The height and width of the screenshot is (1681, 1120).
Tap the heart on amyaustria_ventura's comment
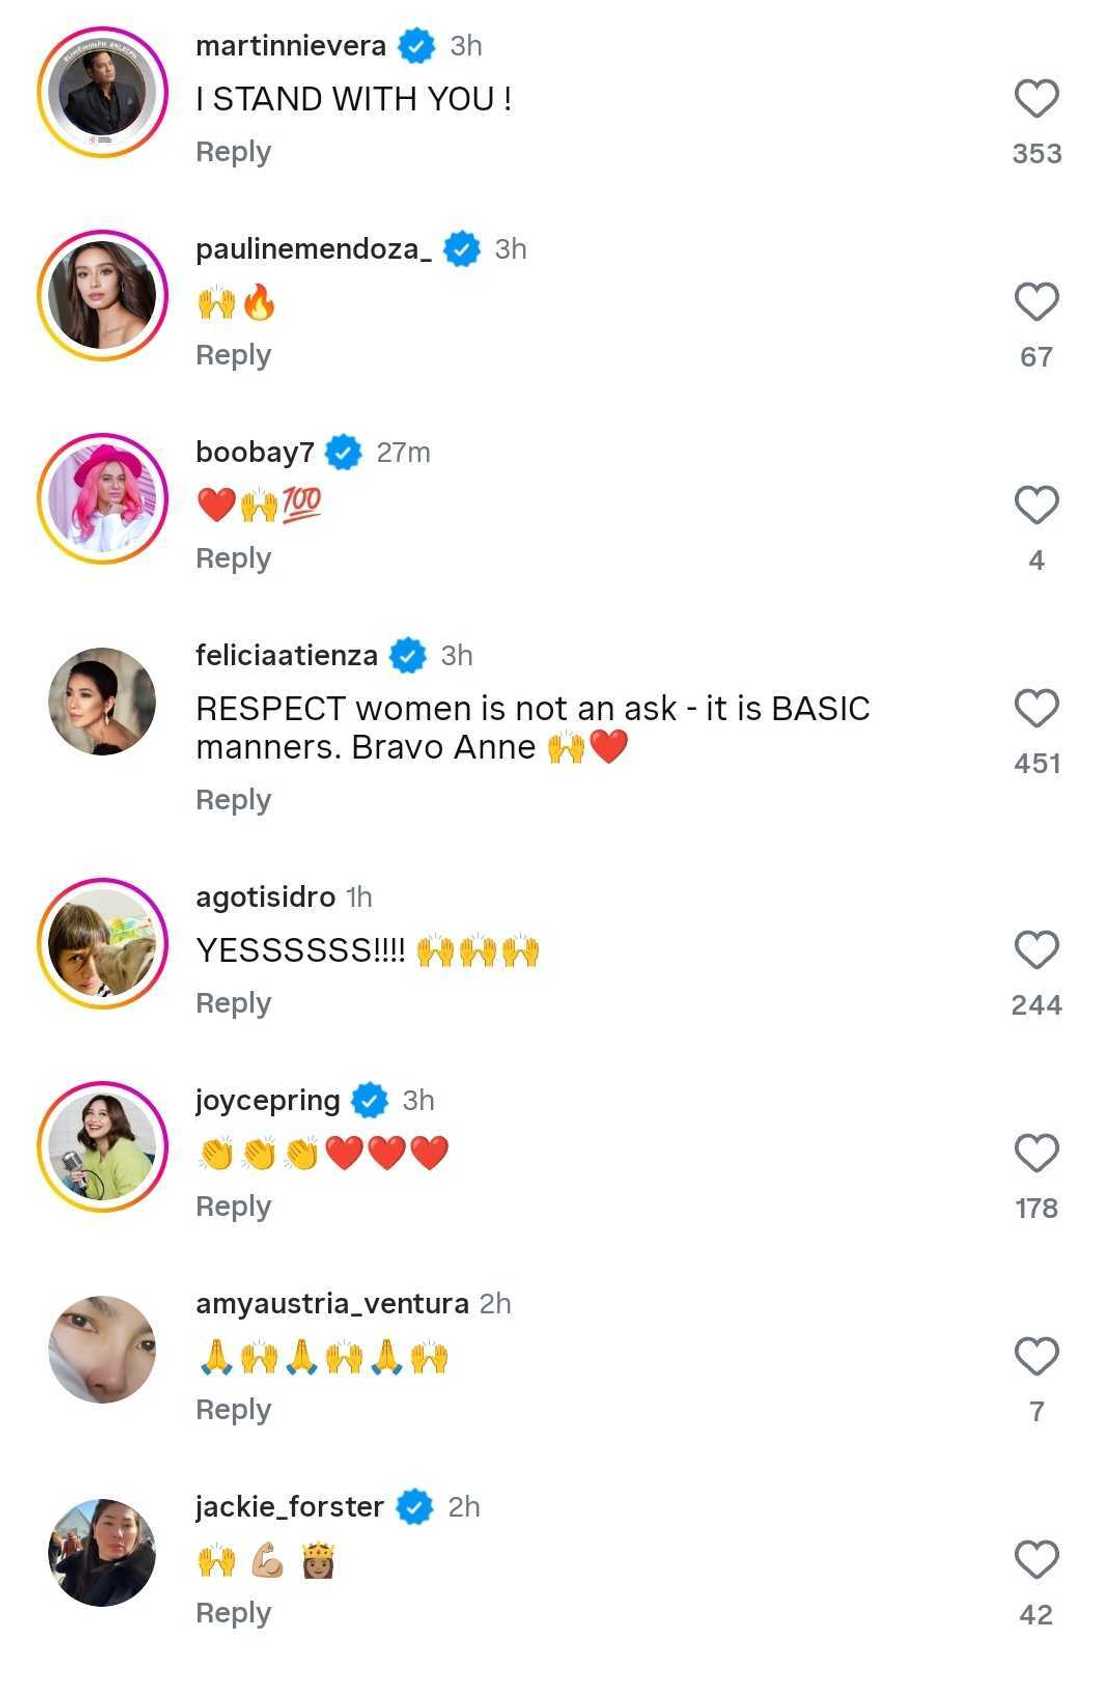(x=1038, y=1357)
